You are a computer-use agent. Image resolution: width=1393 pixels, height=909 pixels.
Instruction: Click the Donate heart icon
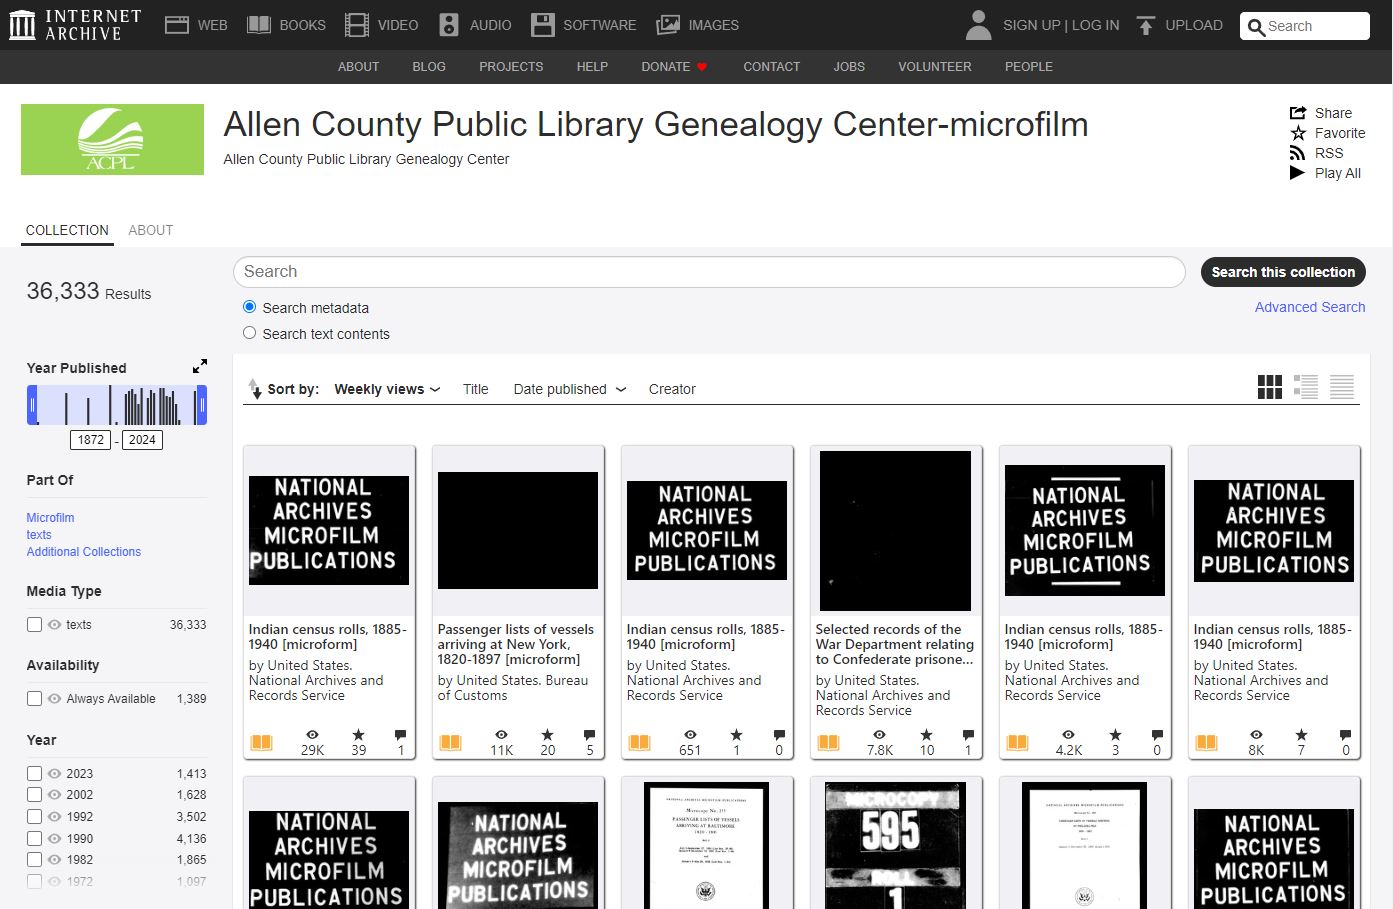pyautogui.click(x=702, y=67)
